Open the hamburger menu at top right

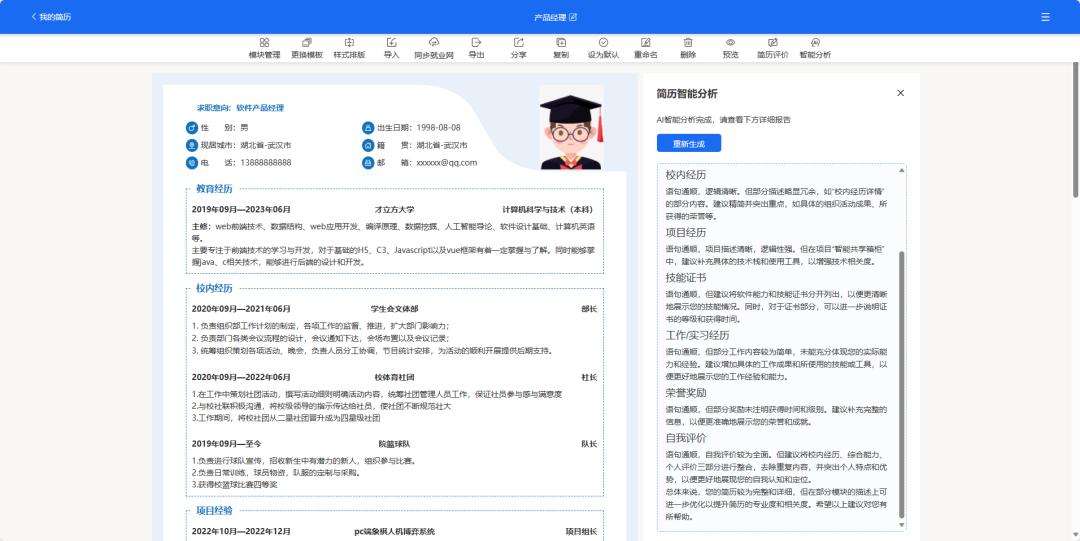(1045, 17)
